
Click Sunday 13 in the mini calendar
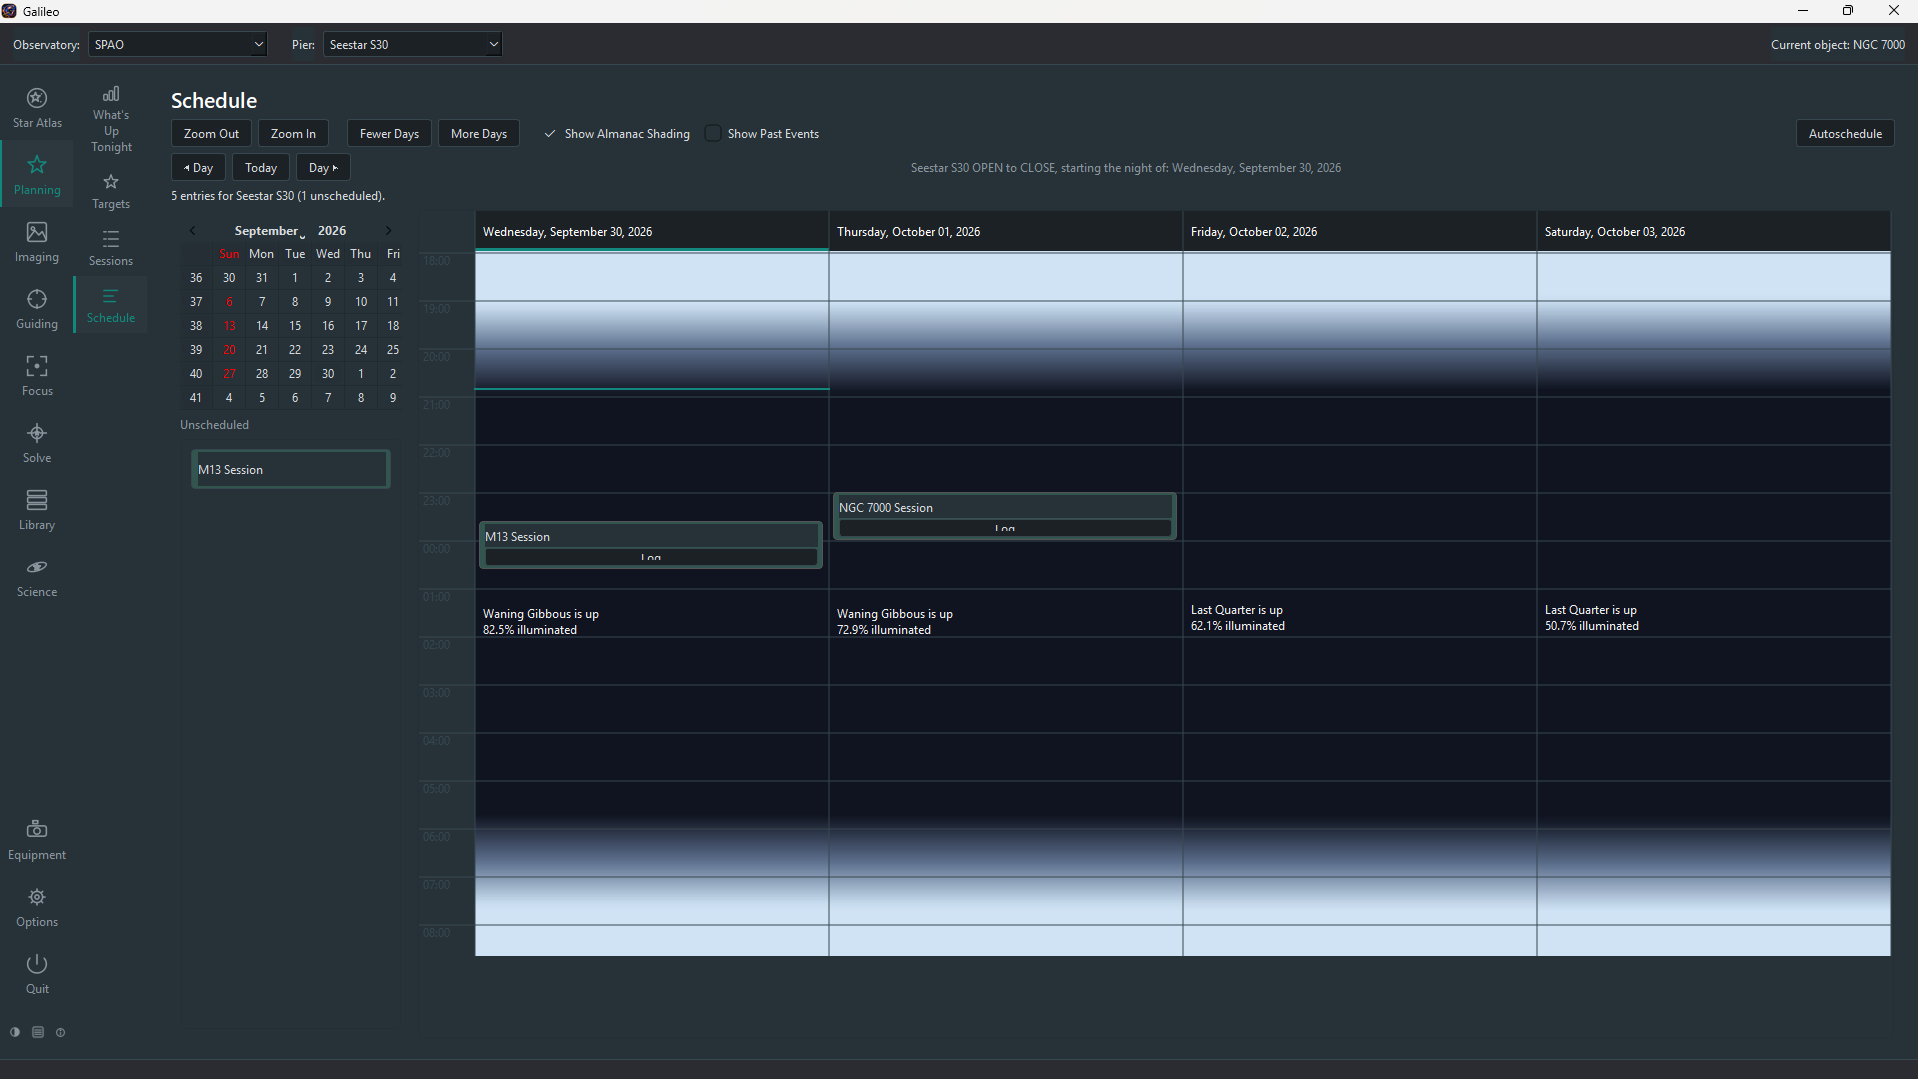(x=229, y=326)
